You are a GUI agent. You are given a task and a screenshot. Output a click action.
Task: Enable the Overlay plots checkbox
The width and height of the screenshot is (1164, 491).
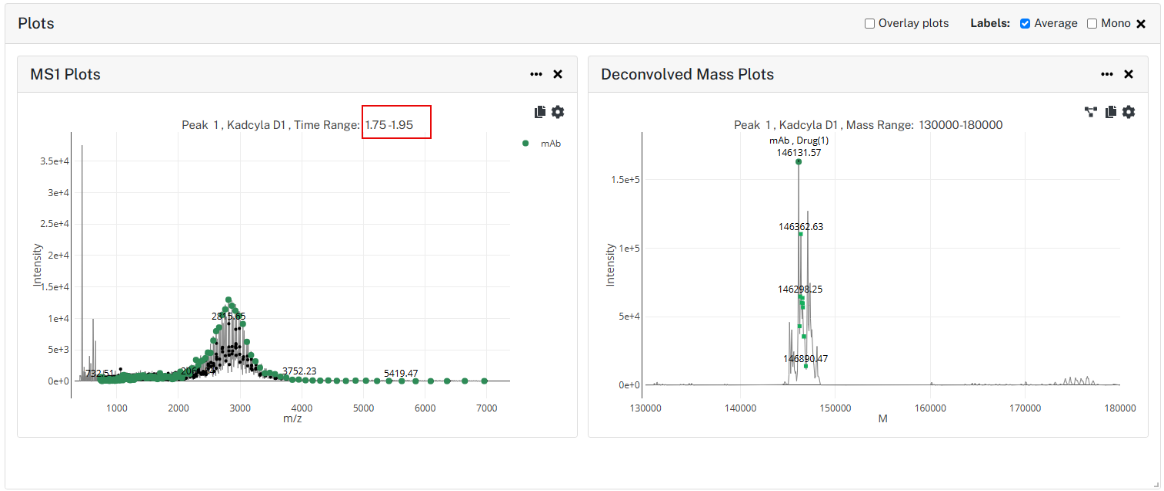pos(870,24)
